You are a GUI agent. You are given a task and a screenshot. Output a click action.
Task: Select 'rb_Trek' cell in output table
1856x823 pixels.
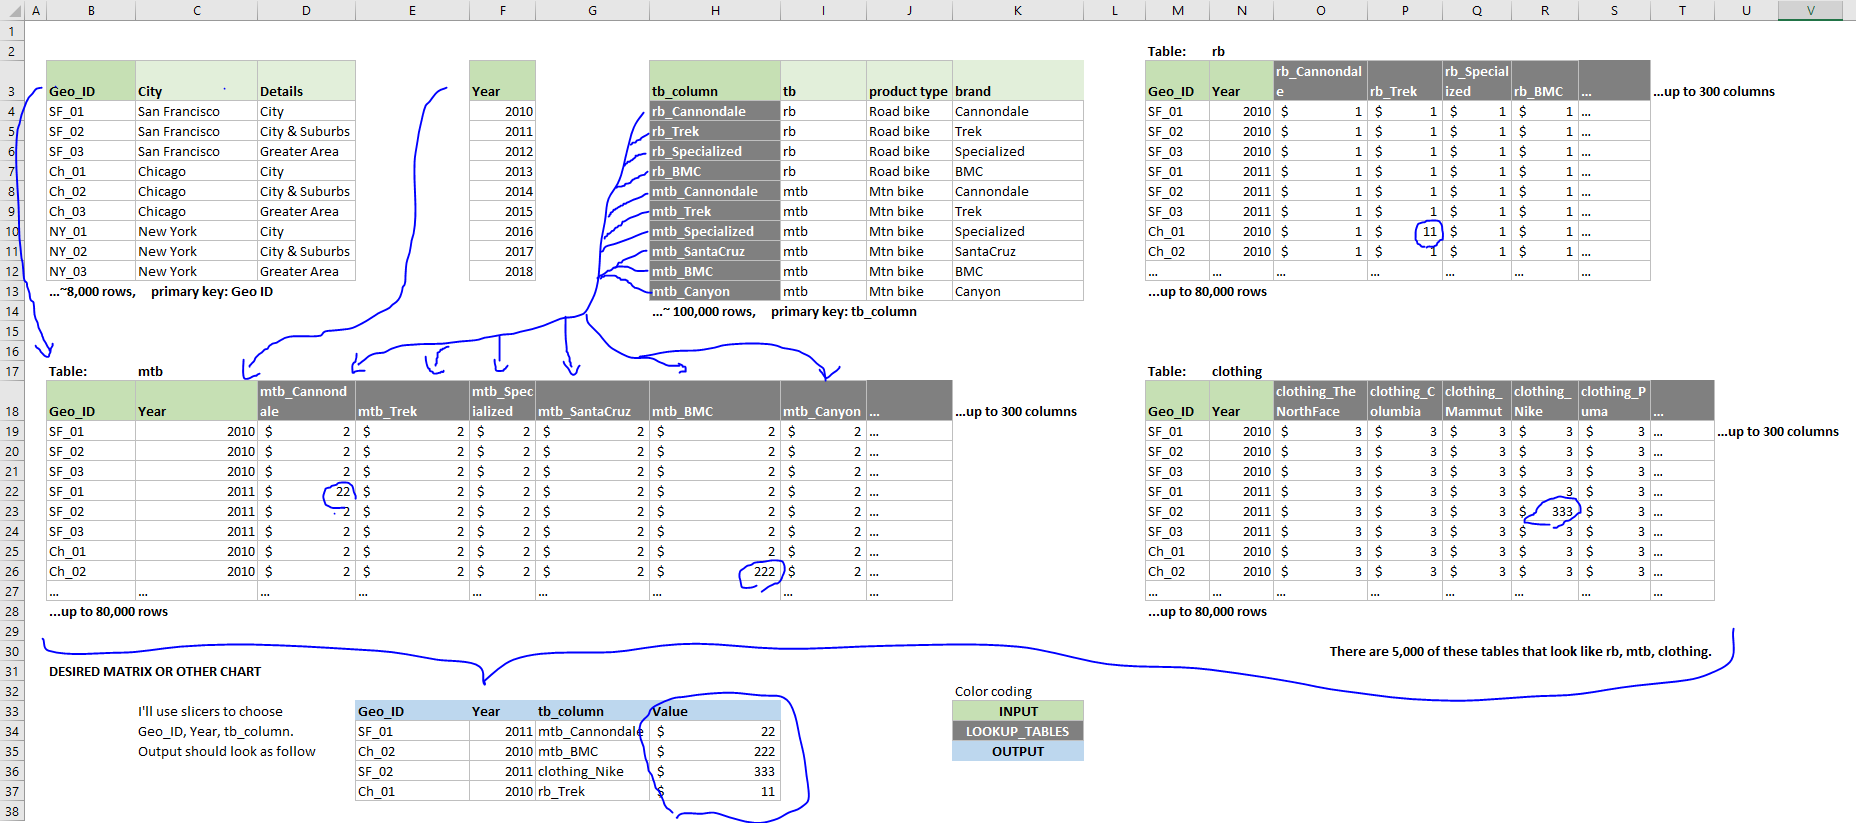coord(592,791)
